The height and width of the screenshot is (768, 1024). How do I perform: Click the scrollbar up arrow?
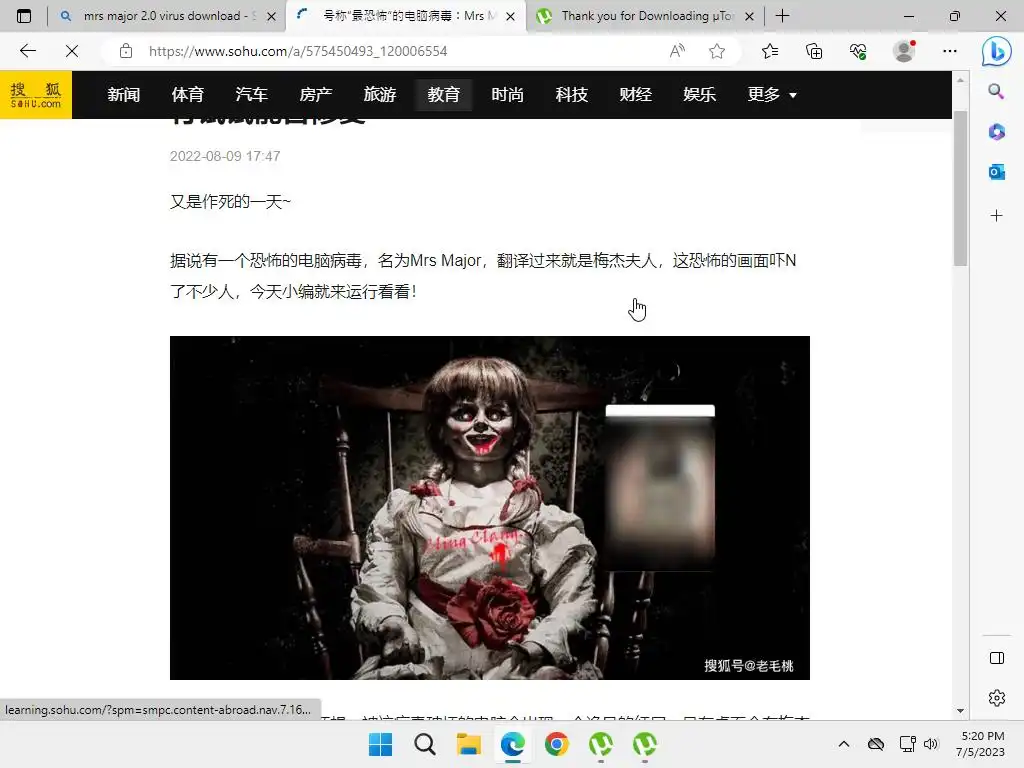point(960,80)
